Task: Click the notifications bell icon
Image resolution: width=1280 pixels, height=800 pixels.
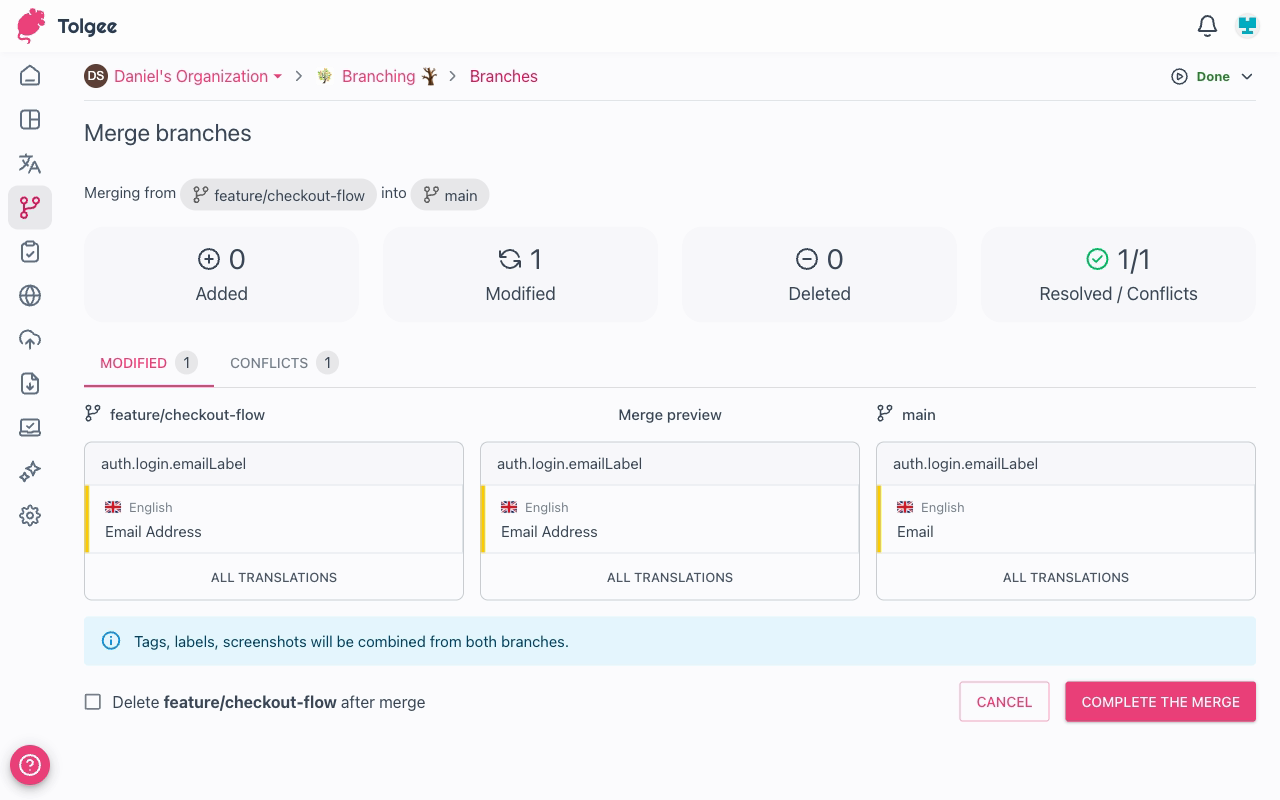Action: 1207,26
